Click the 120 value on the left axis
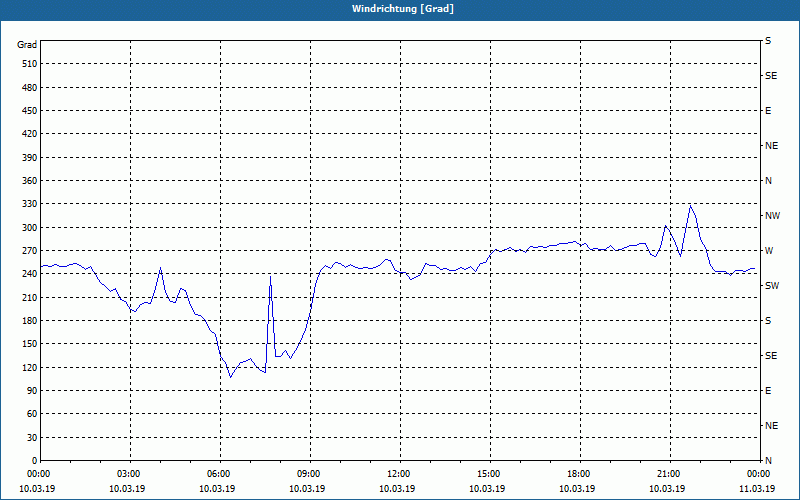This screenshot has width=800, height=500. coord(30,367)
